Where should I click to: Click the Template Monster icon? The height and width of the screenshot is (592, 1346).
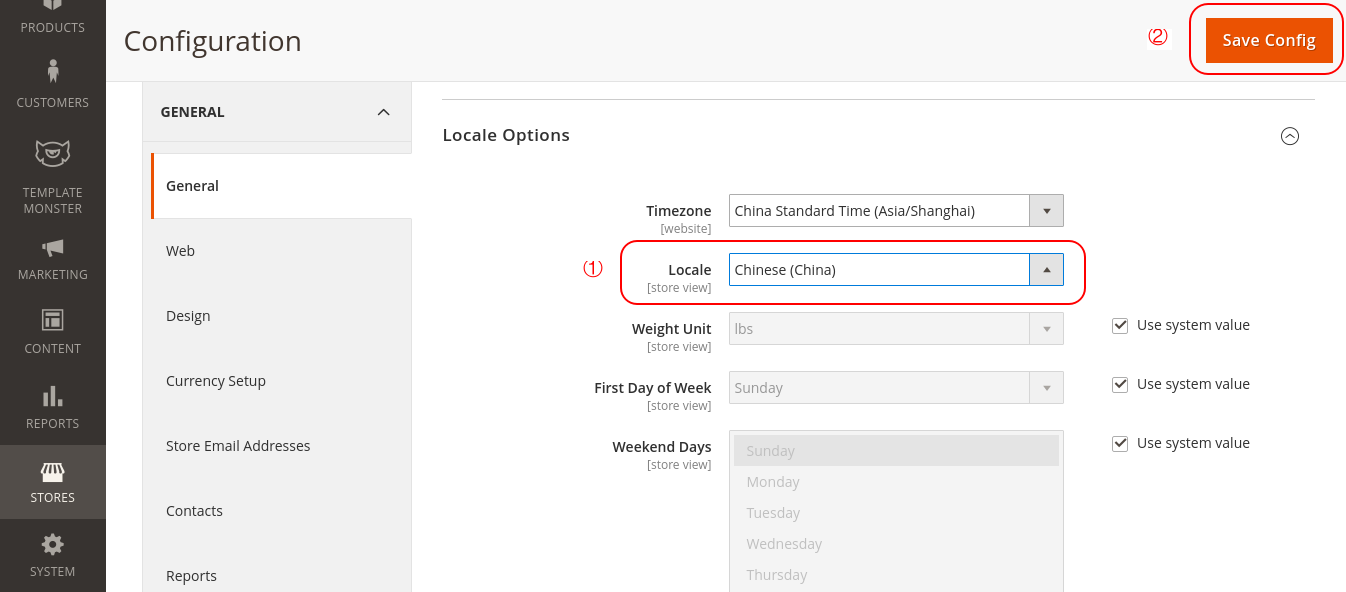click(52, 153)
